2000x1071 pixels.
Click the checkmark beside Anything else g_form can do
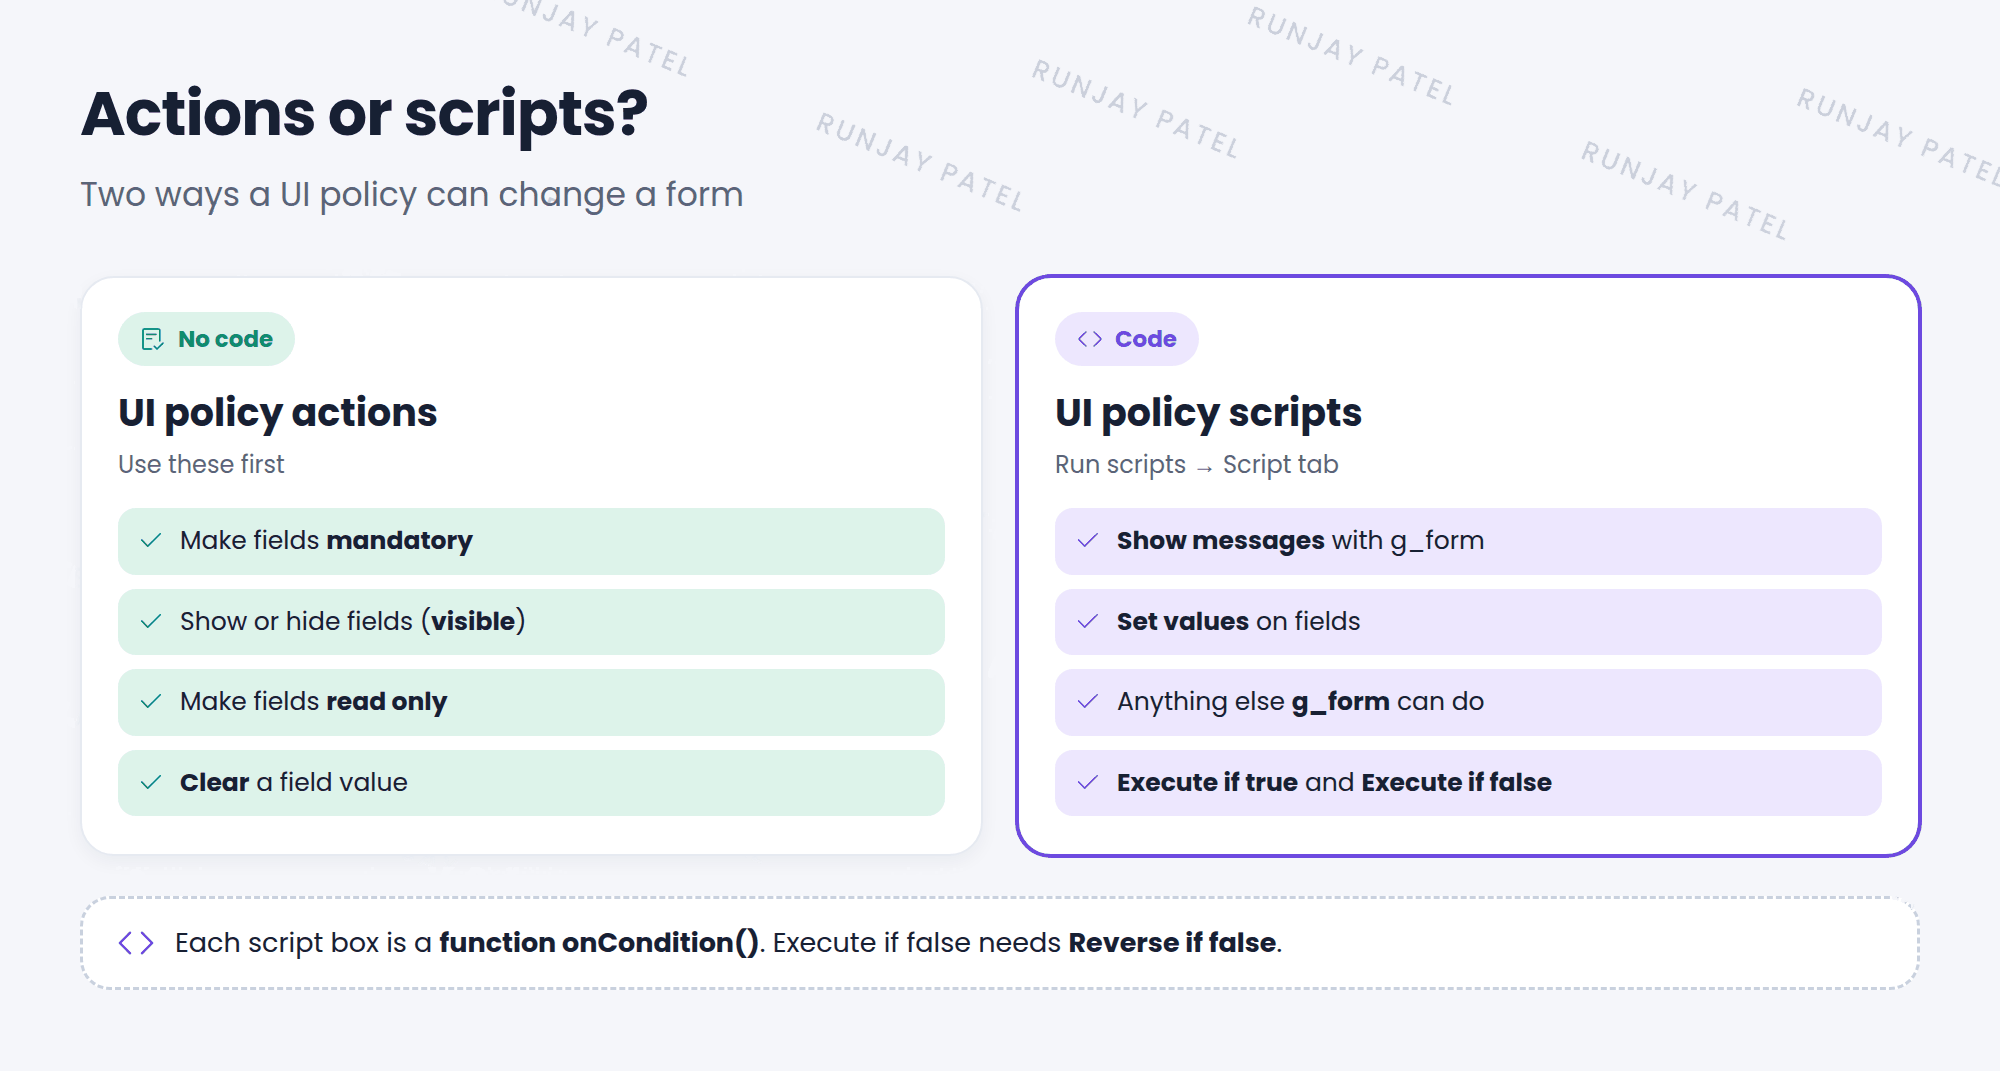coord(1088,702)
